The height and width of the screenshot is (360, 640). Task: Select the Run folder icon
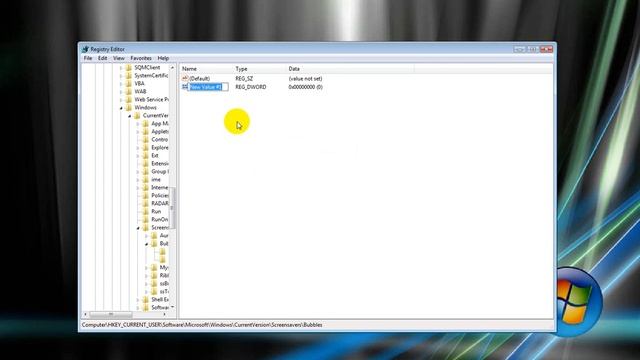[146, 211]
